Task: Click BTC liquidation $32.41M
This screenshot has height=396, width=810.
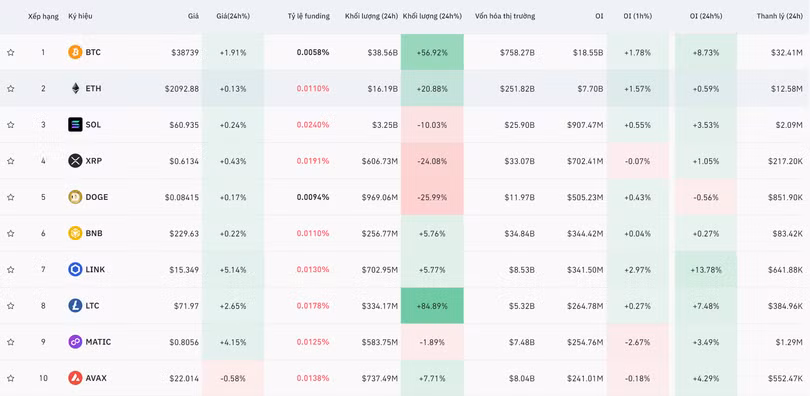Action: coord(787,52)
